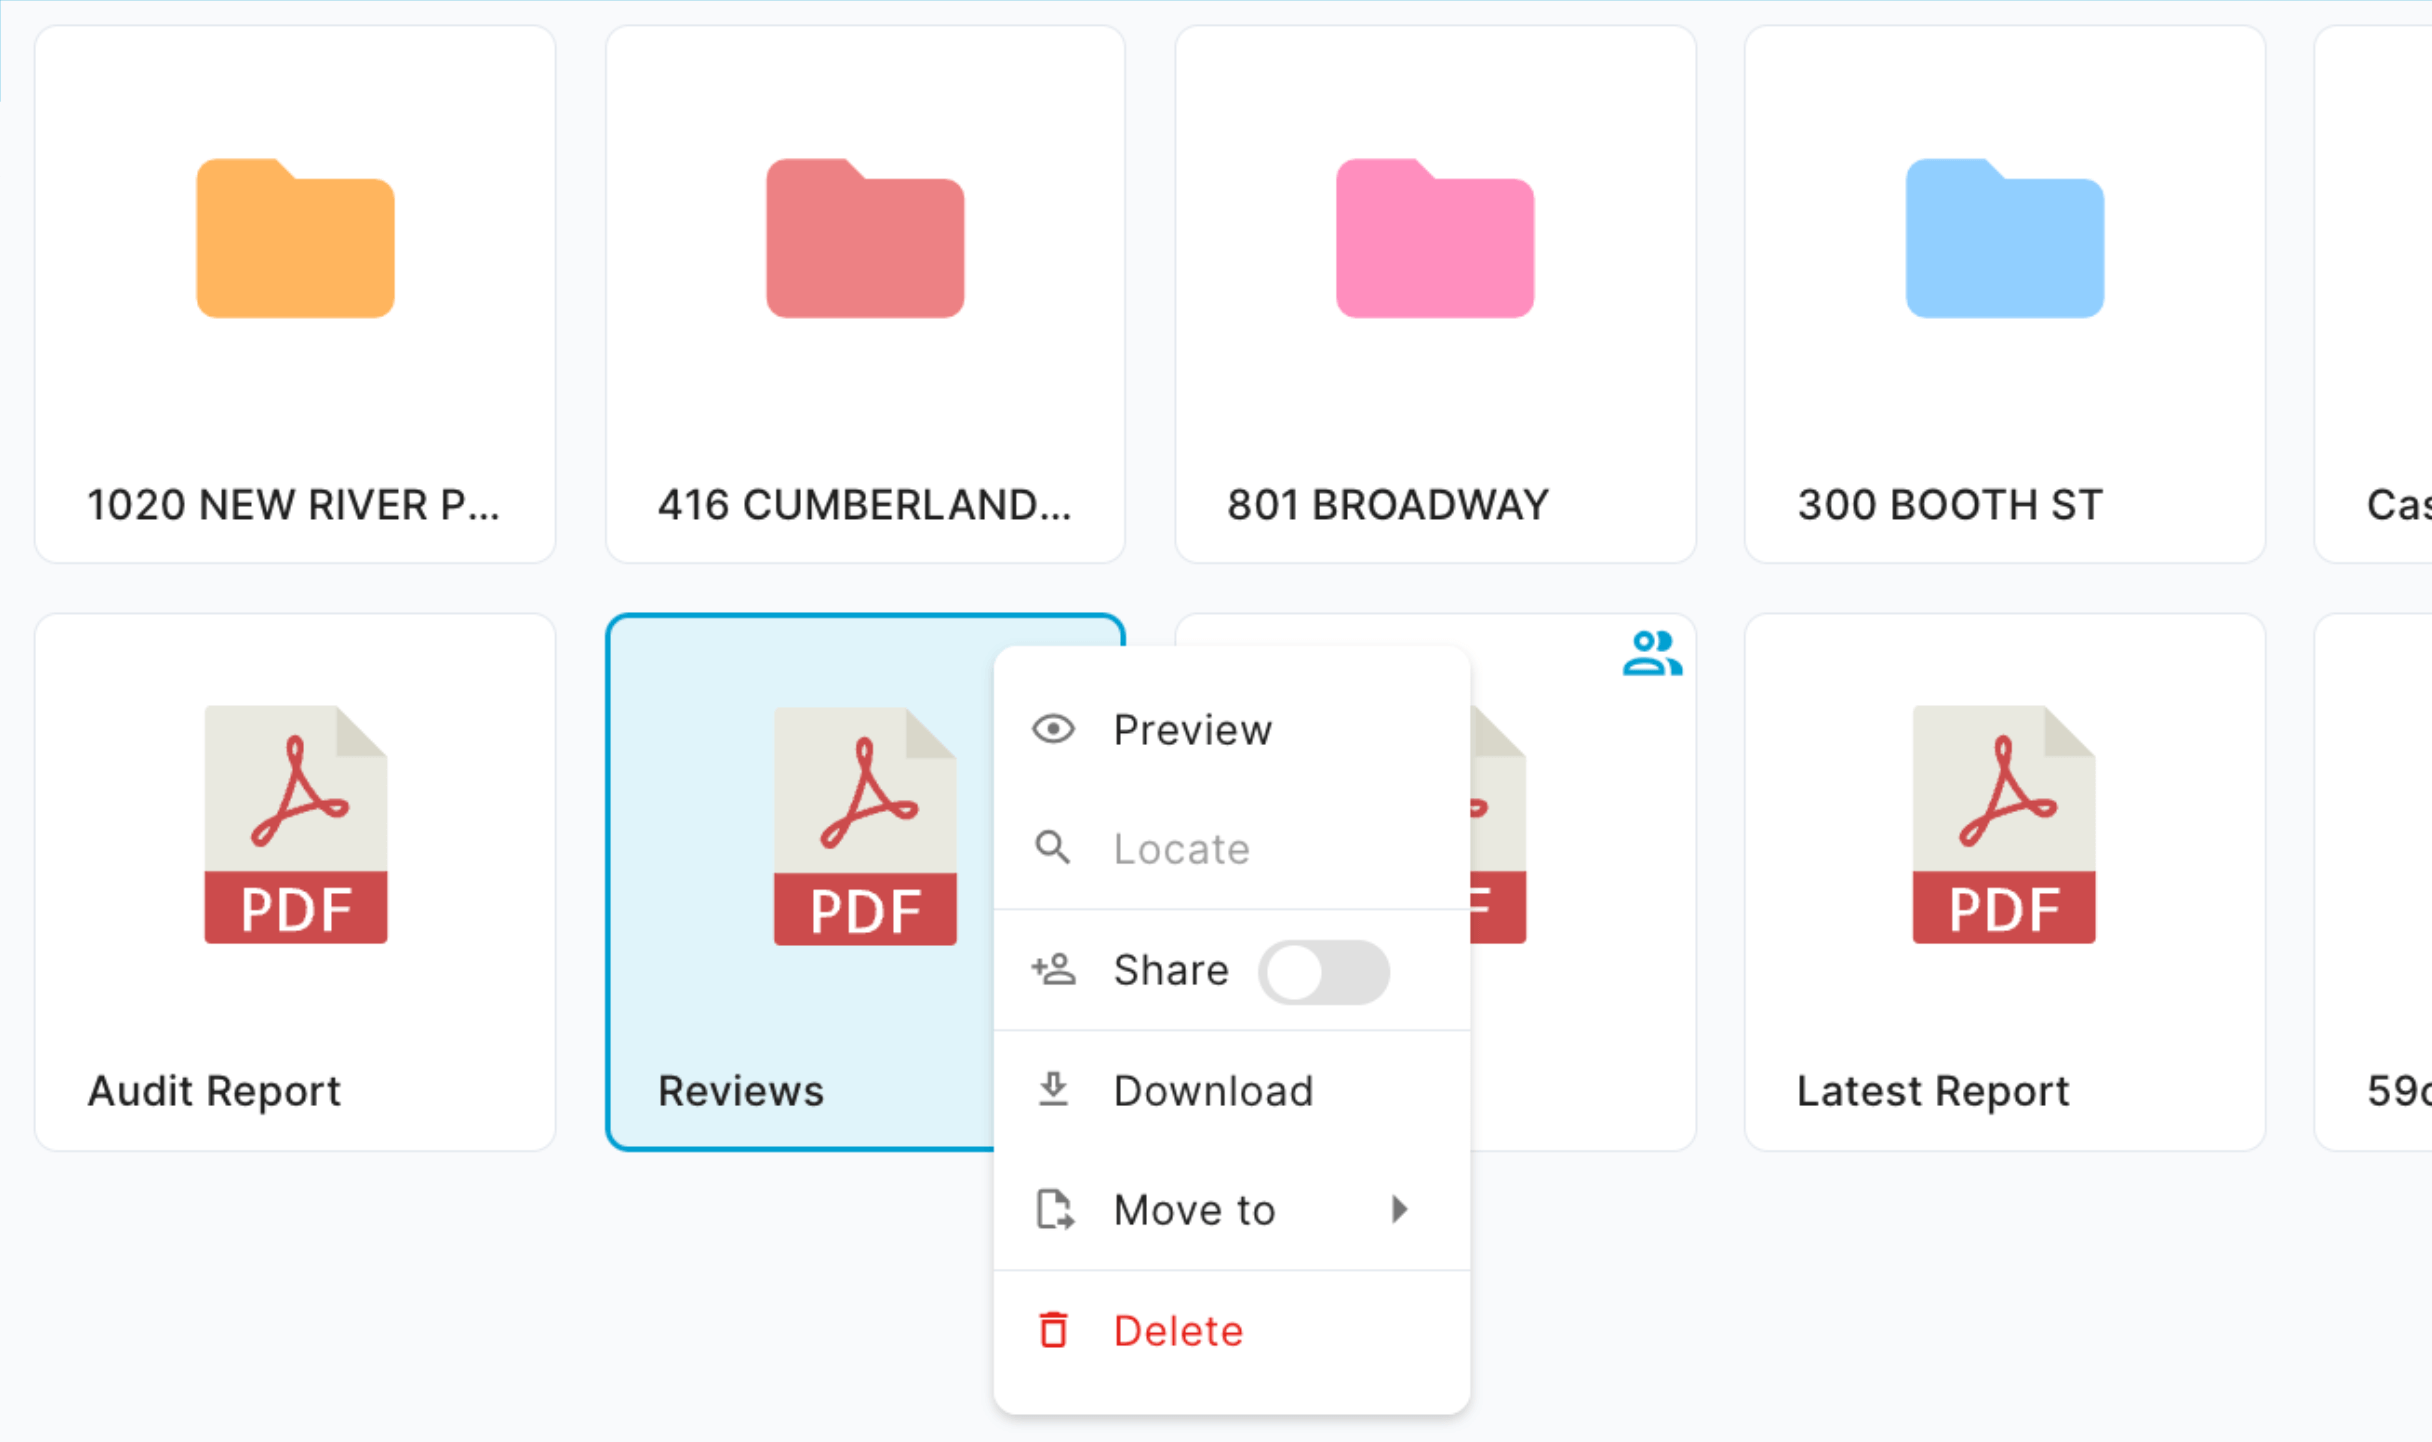Open the red 416 CUMBERLAND folder icon
2432x1442 pixels.
point(865,238)
